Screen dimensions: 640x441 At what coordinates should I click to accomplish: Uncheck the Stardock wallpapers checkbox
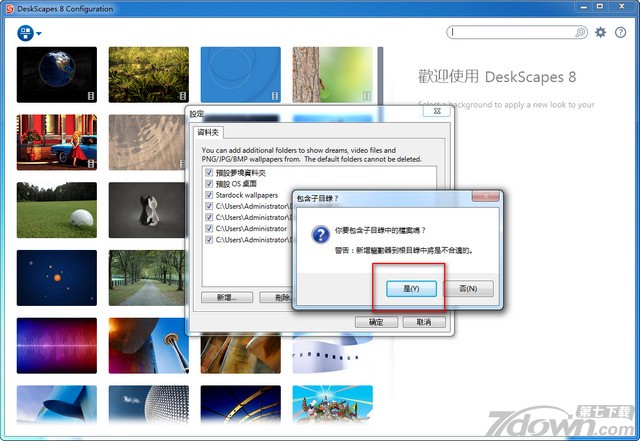[209, 195]
